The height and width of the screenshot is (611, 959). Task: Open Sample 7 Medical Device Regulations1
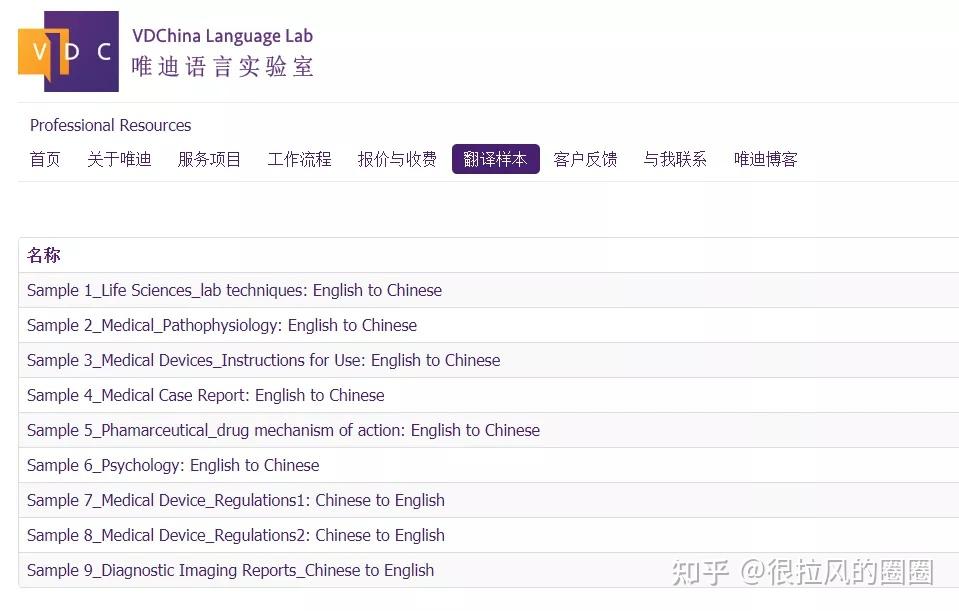click(x=235, y=500)
